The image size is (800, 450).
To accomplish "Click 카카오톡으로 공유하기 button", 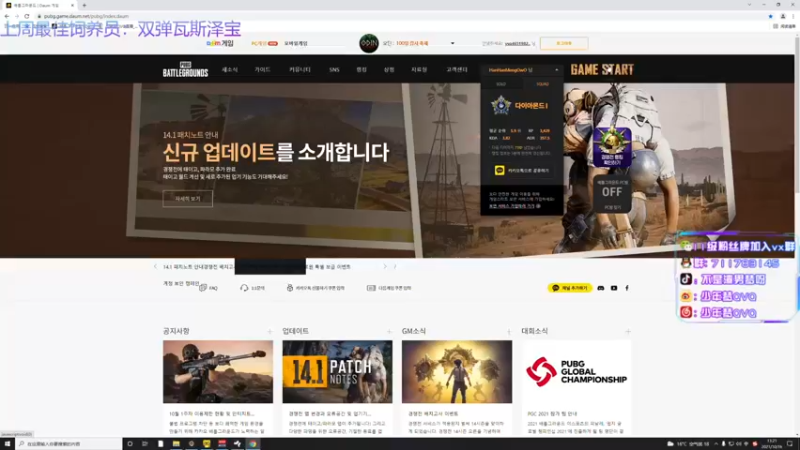I will click(522, 170).
